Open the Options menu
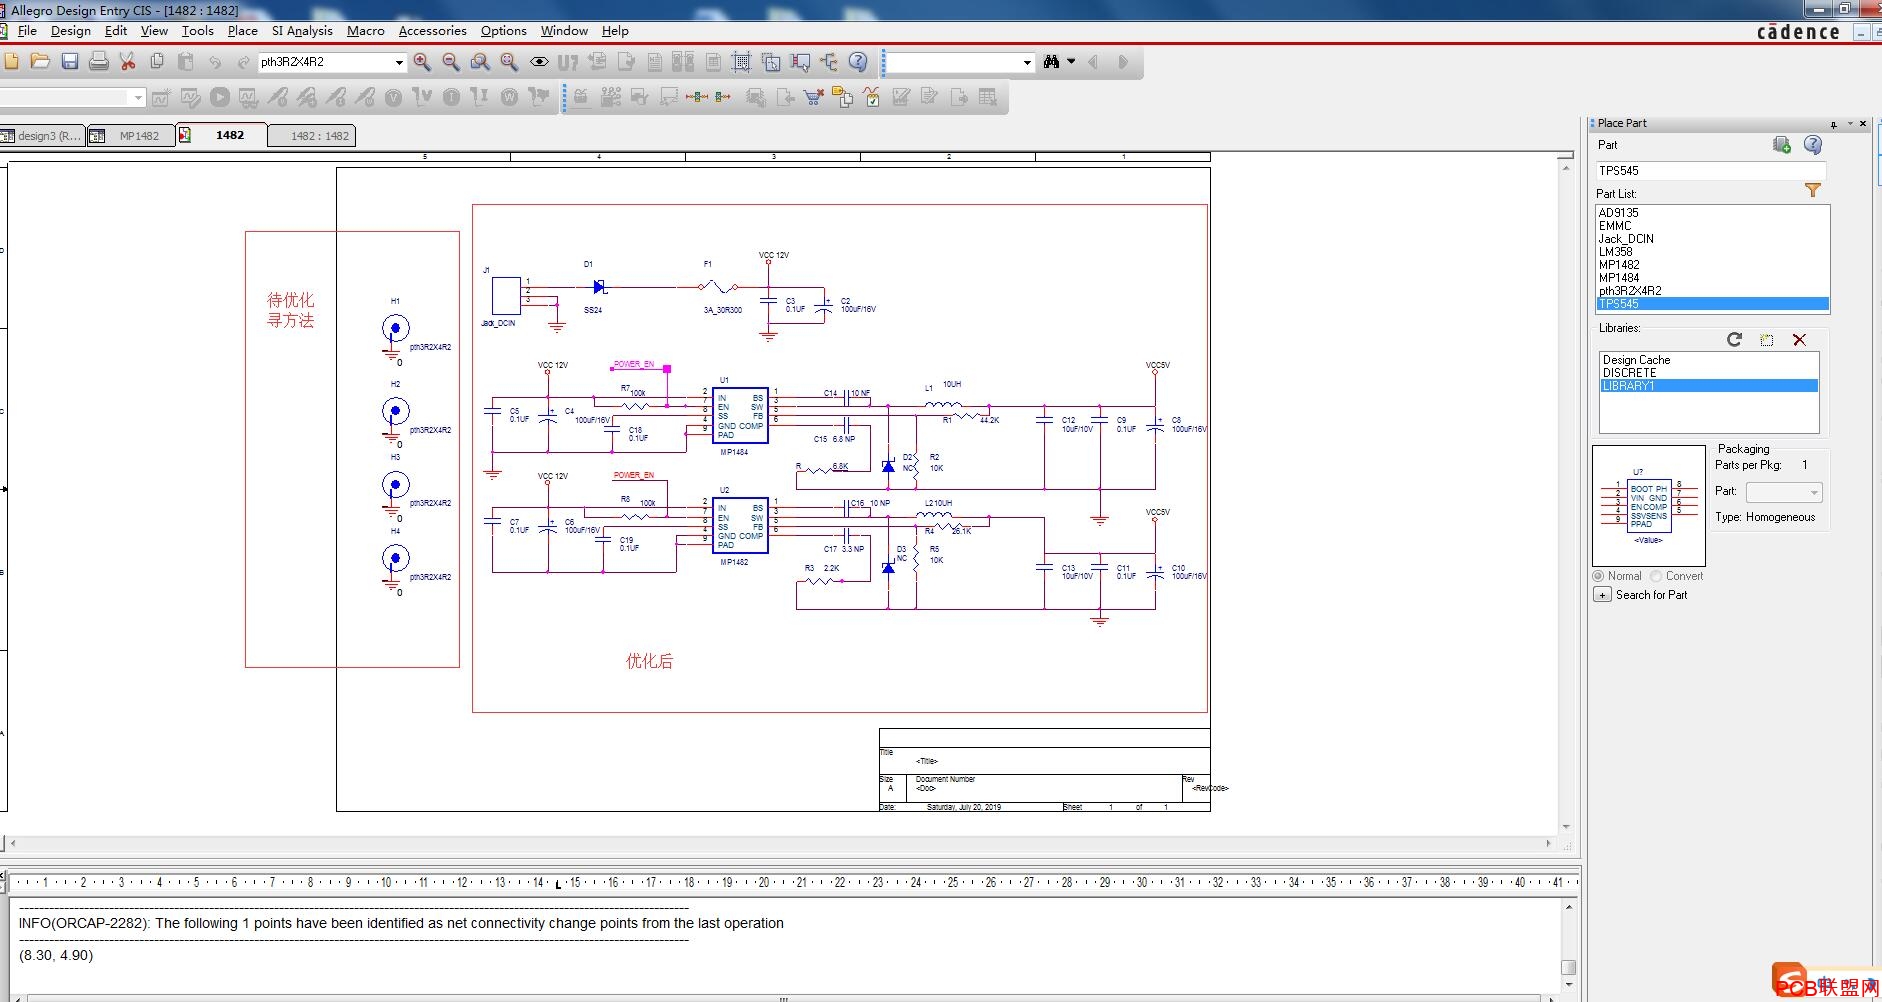This screenshot has width=1882, height=1002. coord(504,31)
